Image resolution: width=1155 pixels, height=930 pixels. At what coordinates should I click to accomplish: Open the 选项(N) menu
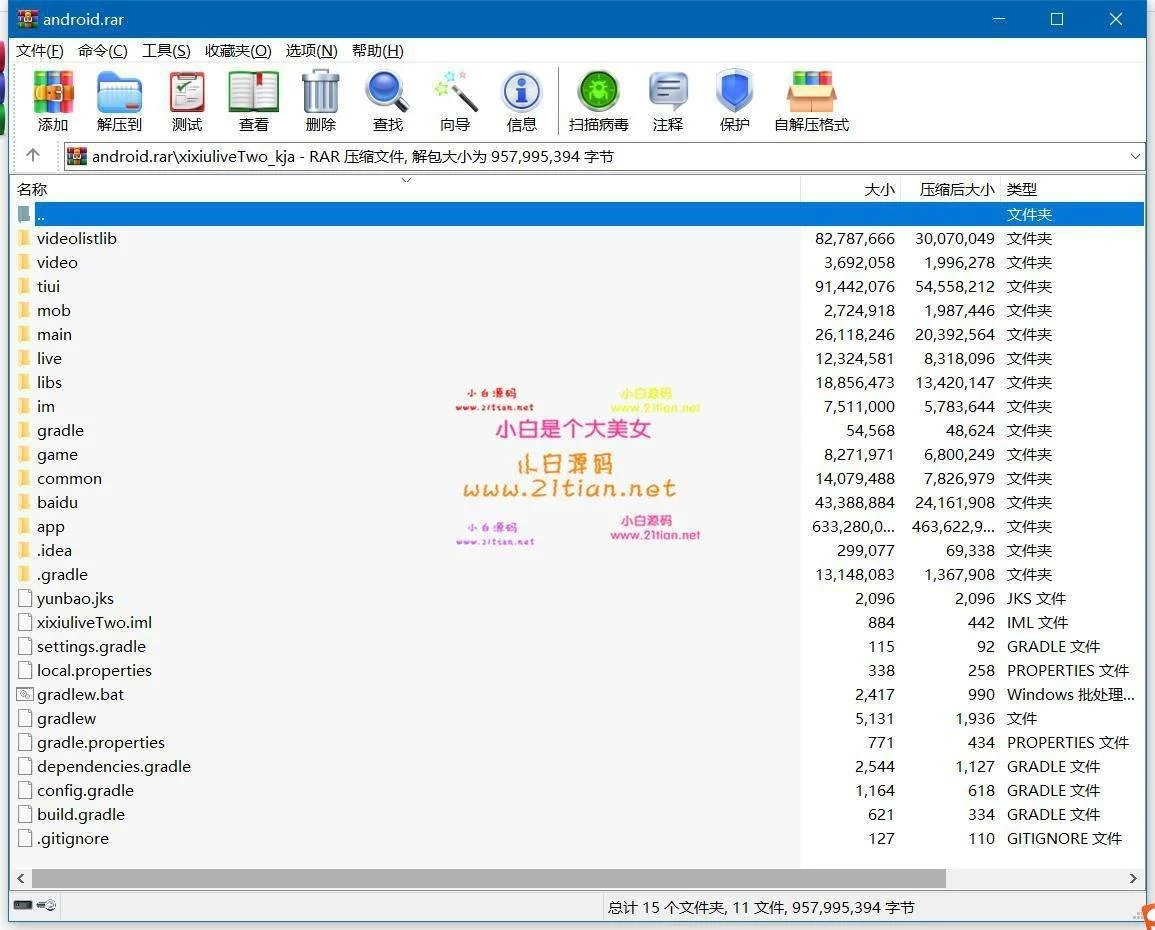[311, 51]
